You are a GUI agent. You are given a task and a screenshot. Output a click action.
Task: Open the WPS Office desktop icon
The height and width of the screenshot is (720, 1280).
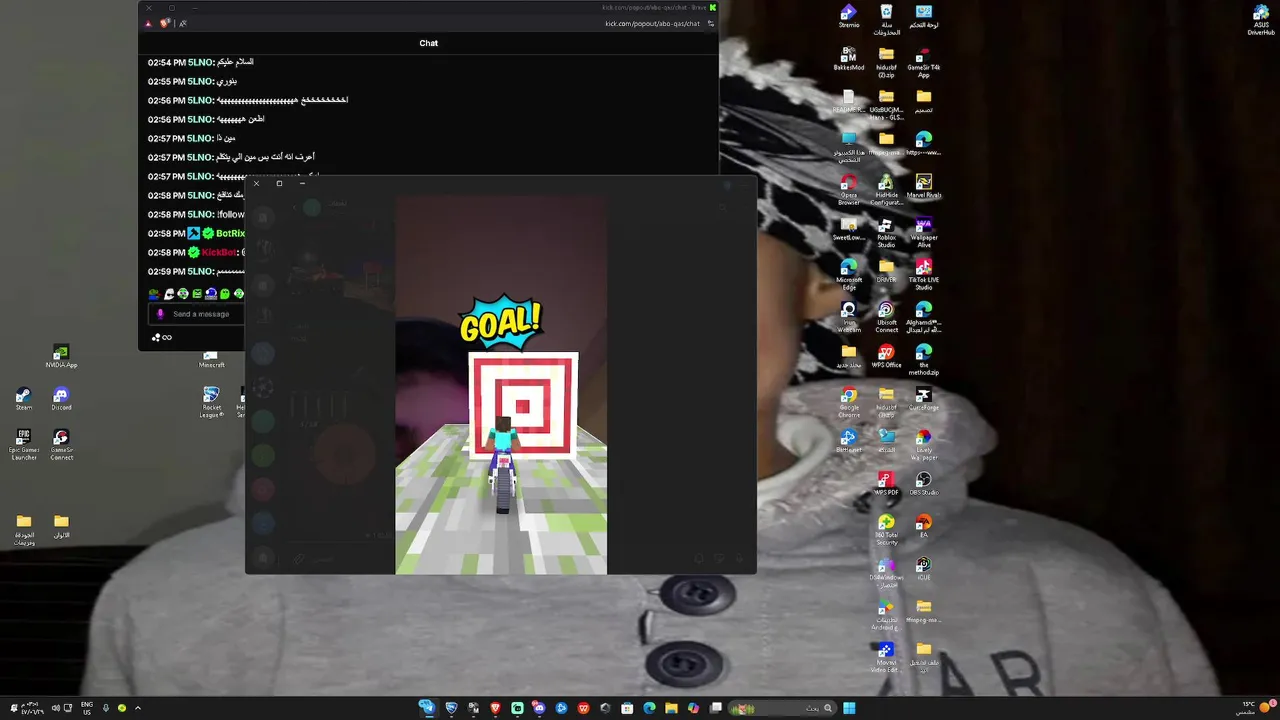[886, 357]
